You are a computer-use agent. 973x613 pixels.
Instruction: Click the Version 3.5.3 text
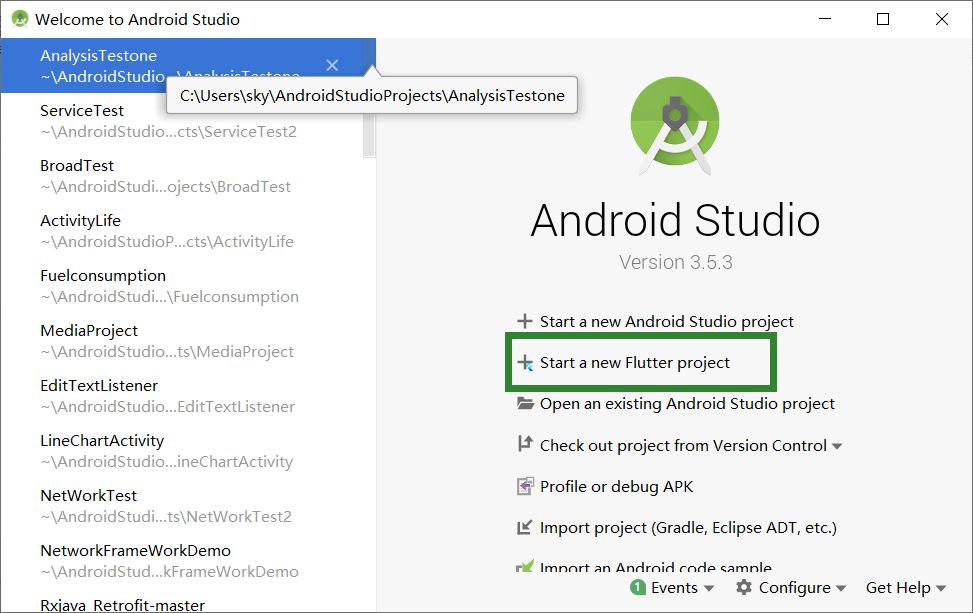pos(675,262)
